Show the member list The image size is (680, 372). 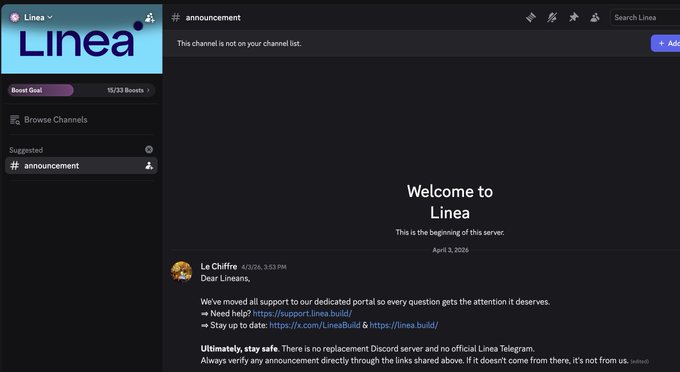(595, 17)
